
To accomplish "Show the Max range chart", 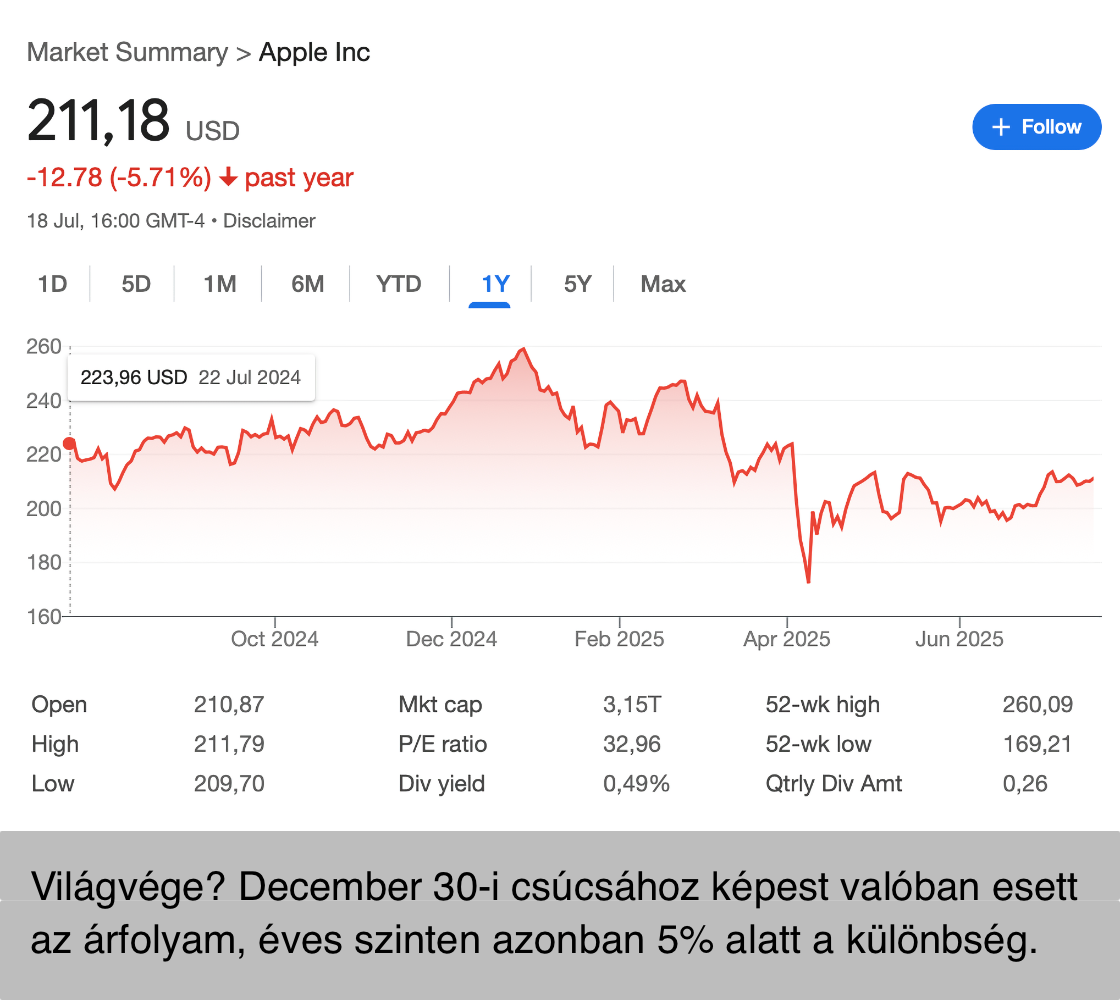I will [663, 284].
